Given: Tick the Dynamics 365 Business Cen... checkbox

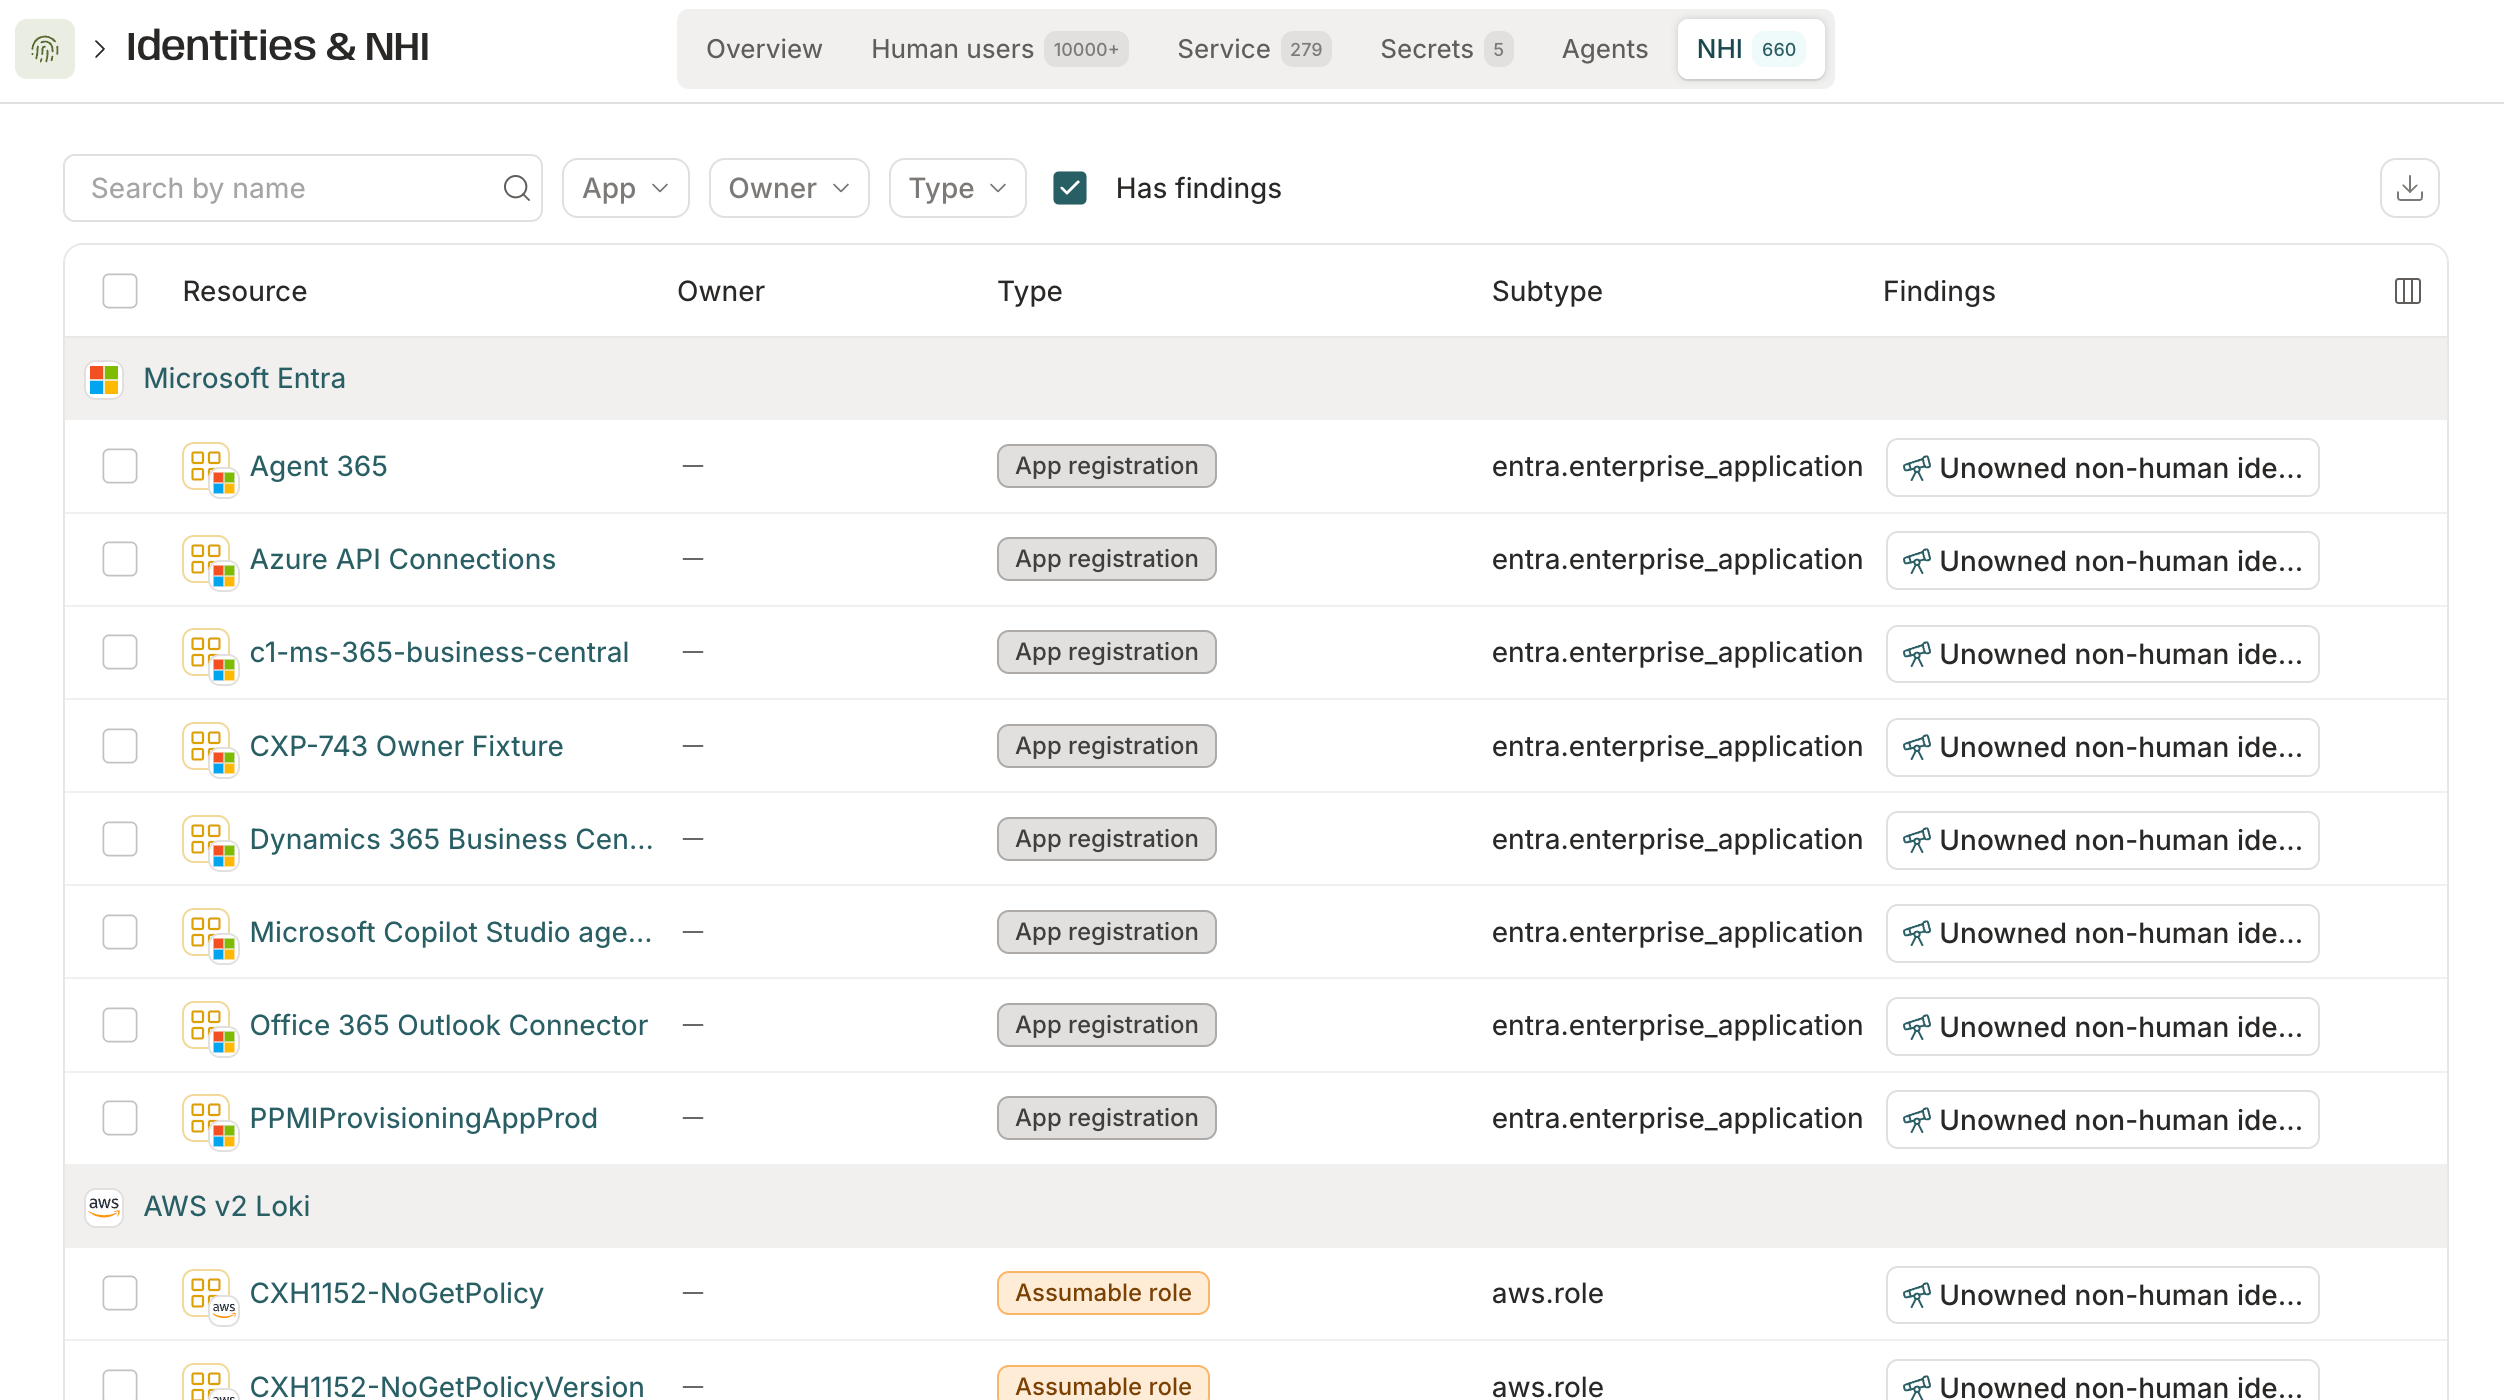Looking at the screenshot, I should click(x=120, y=839).
